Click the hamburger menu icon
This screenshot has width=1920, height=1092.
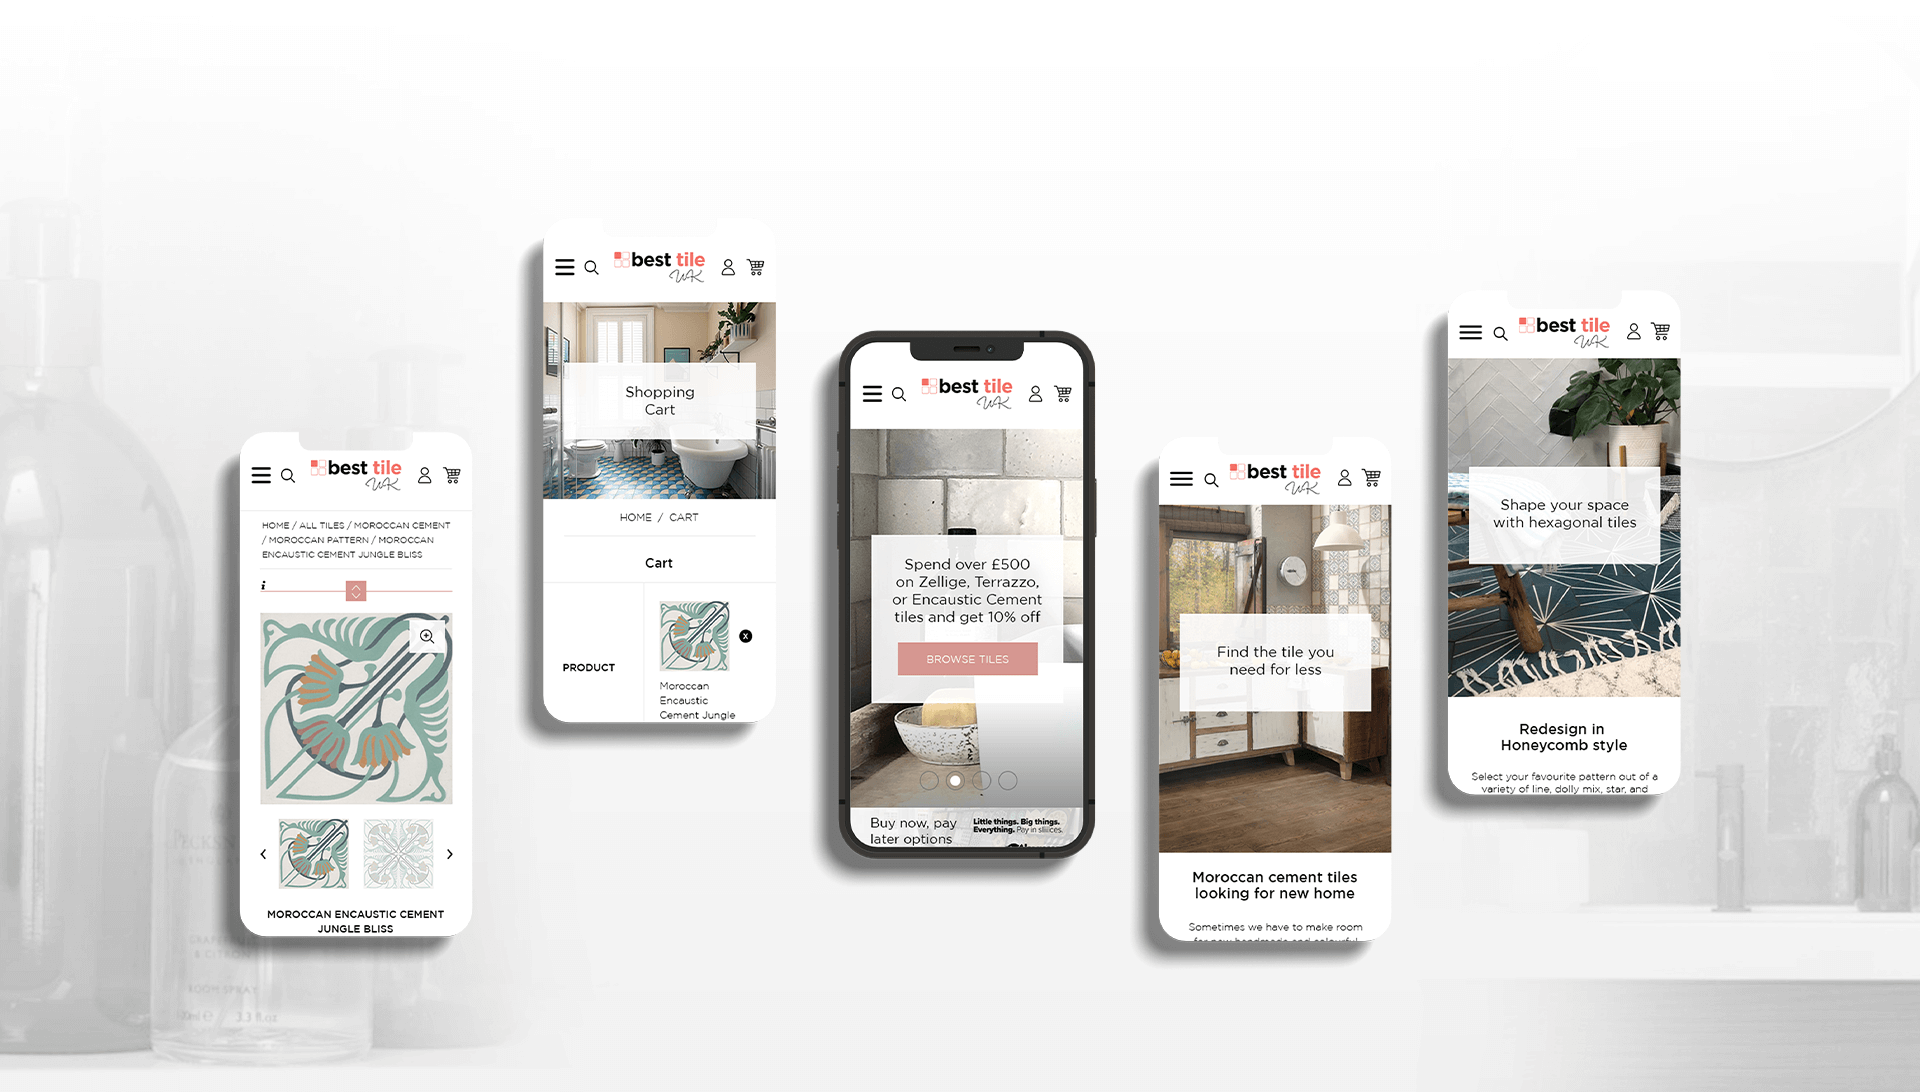260,475
